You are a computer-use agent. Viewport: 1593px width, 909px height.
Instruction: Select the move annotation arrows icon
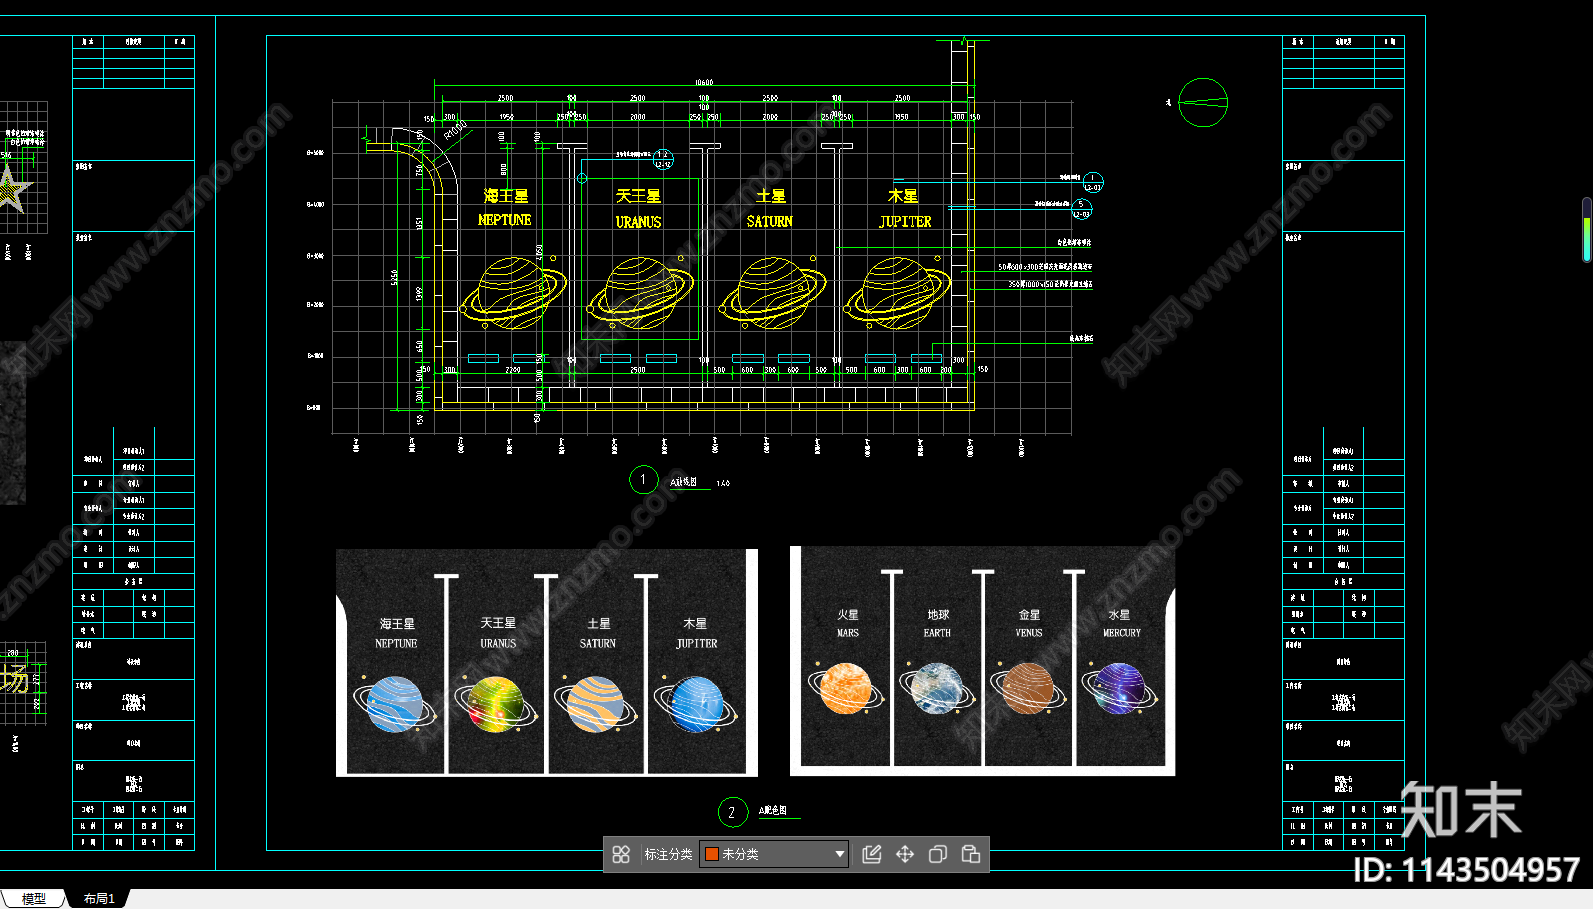click(905, 854)
